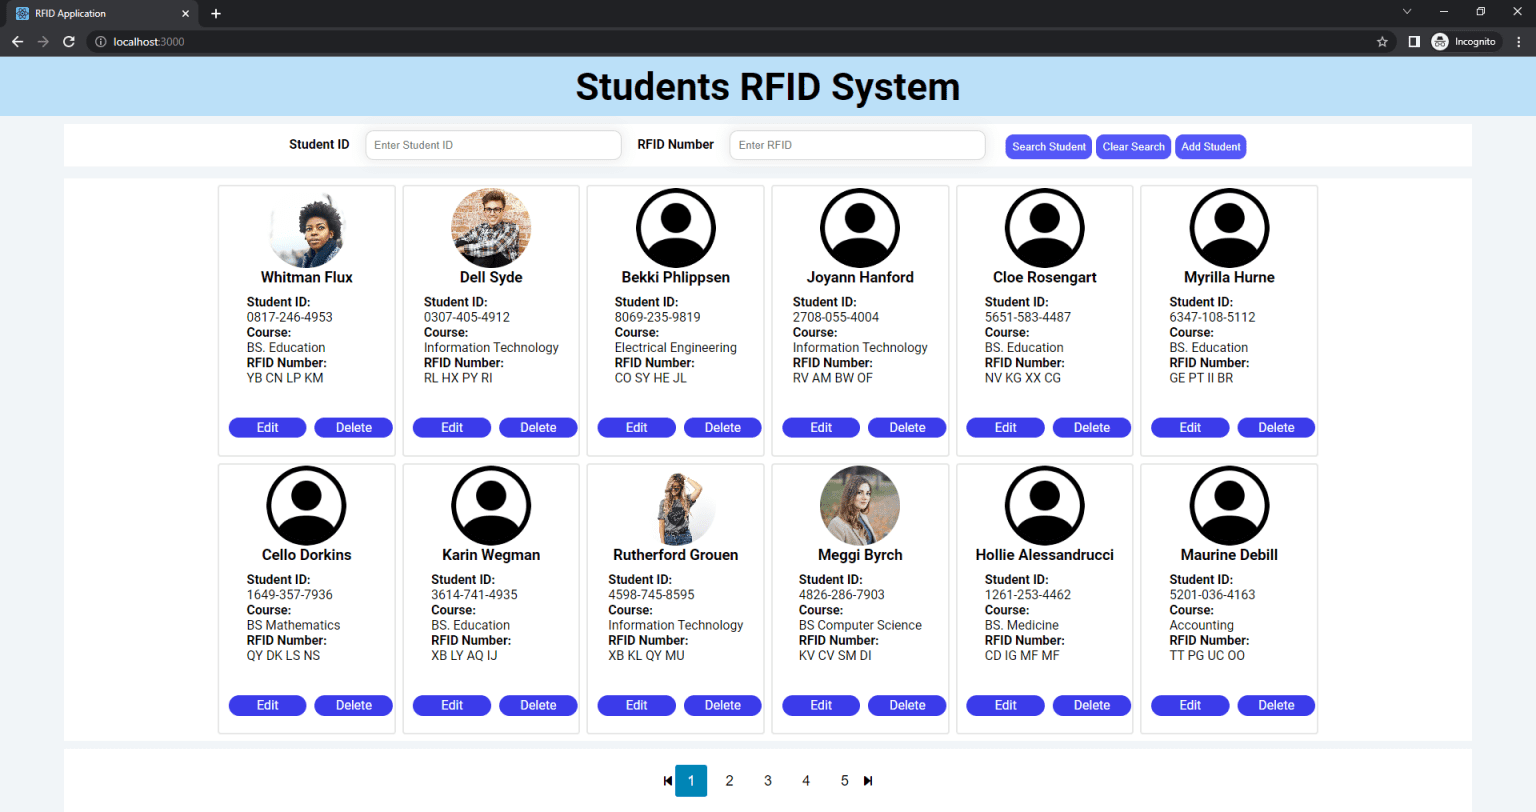Click the Enter Student ID input field

492,145
